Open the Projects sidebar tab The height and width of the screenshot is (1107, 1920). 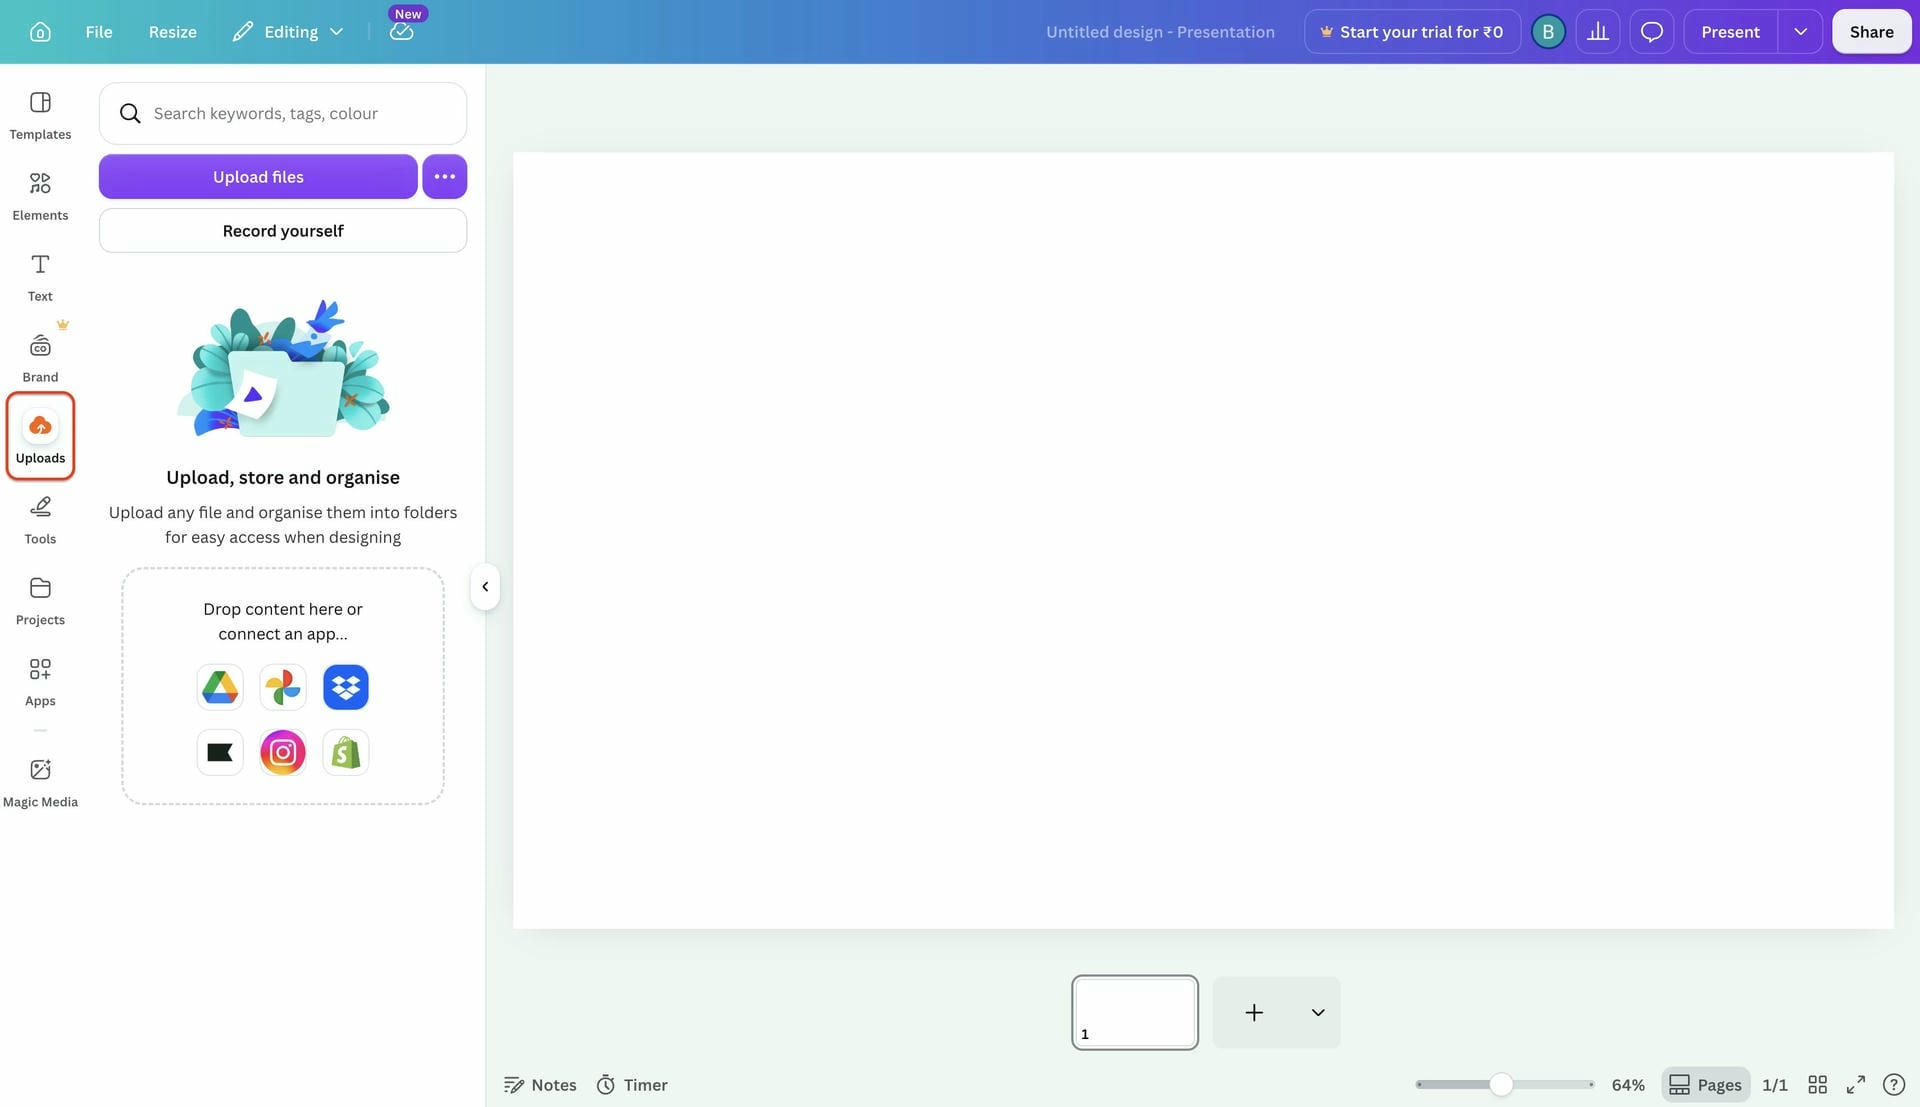40,602
